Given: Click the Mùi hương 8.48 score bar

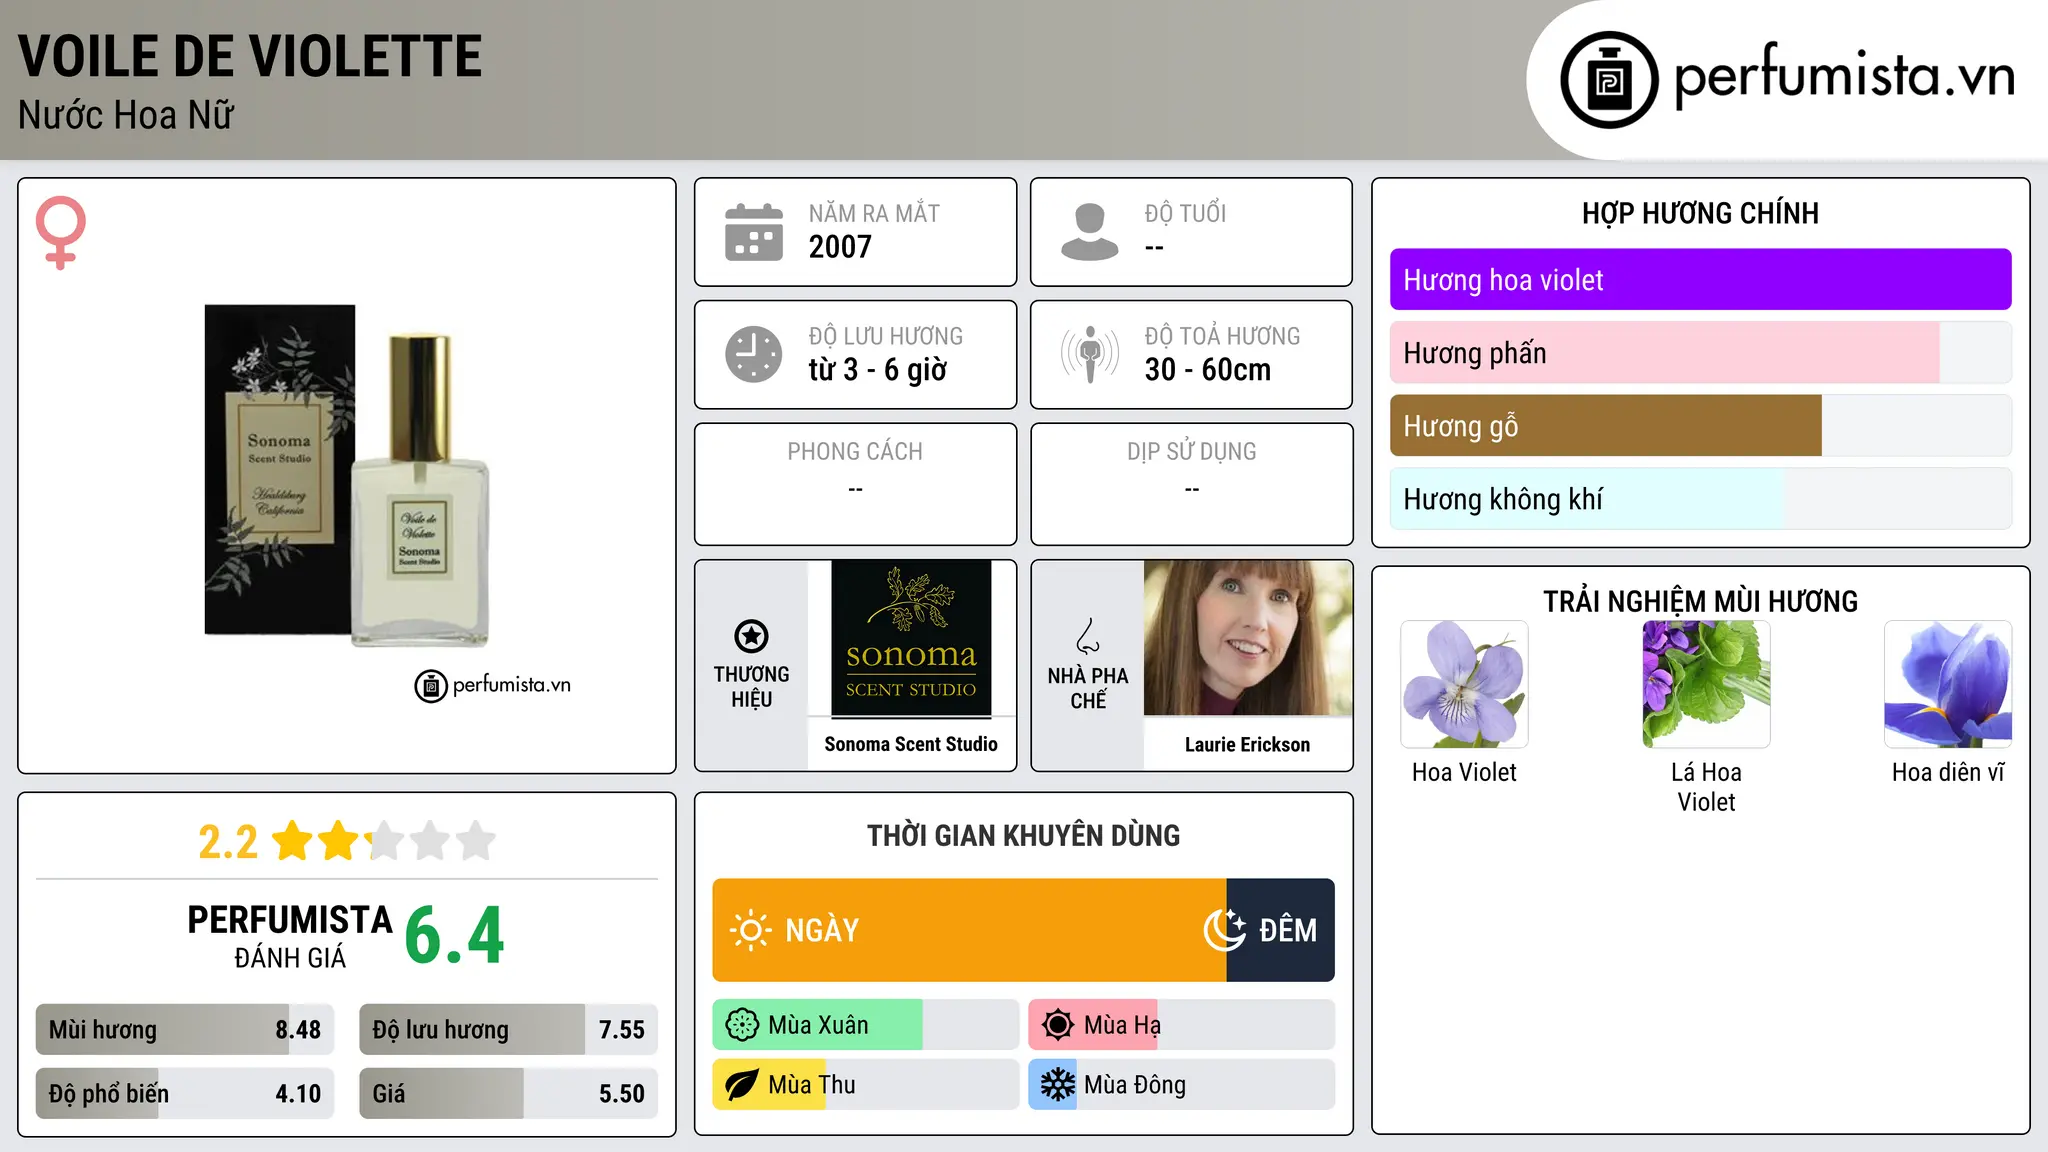Looking at the screenshot, I should coord(185,1030).
